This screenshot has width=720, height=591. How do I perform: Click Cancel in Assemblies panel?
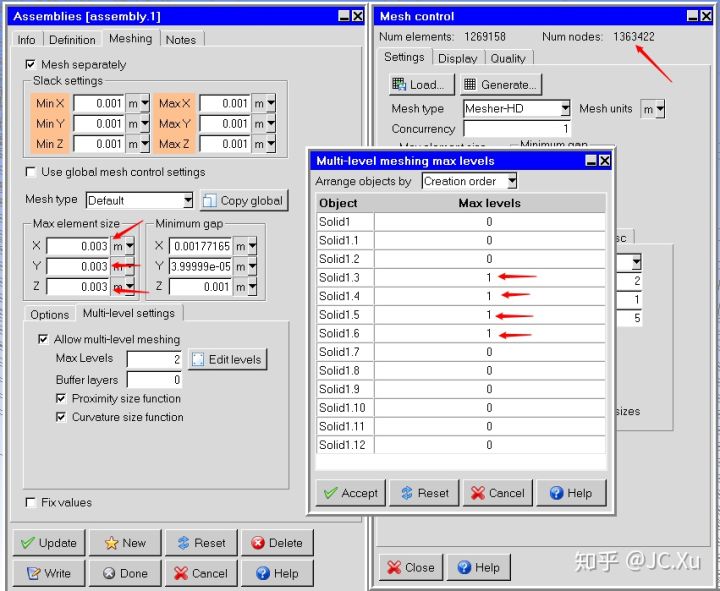click(202, 573)
